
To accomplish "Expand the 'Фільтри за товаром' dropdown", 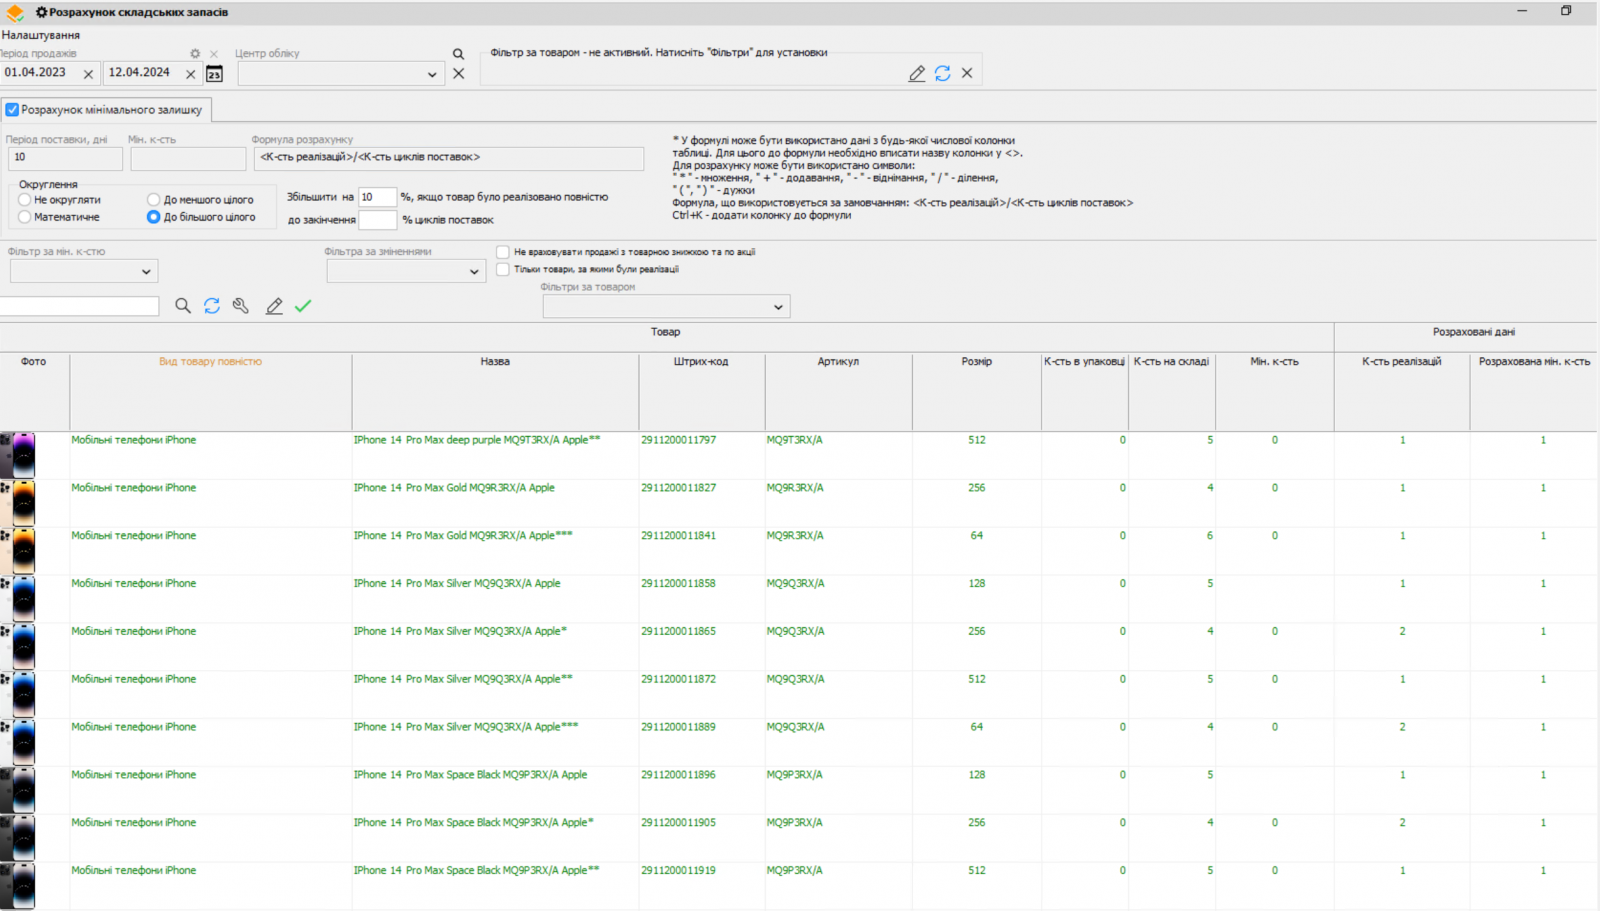I will coord(778,307).
